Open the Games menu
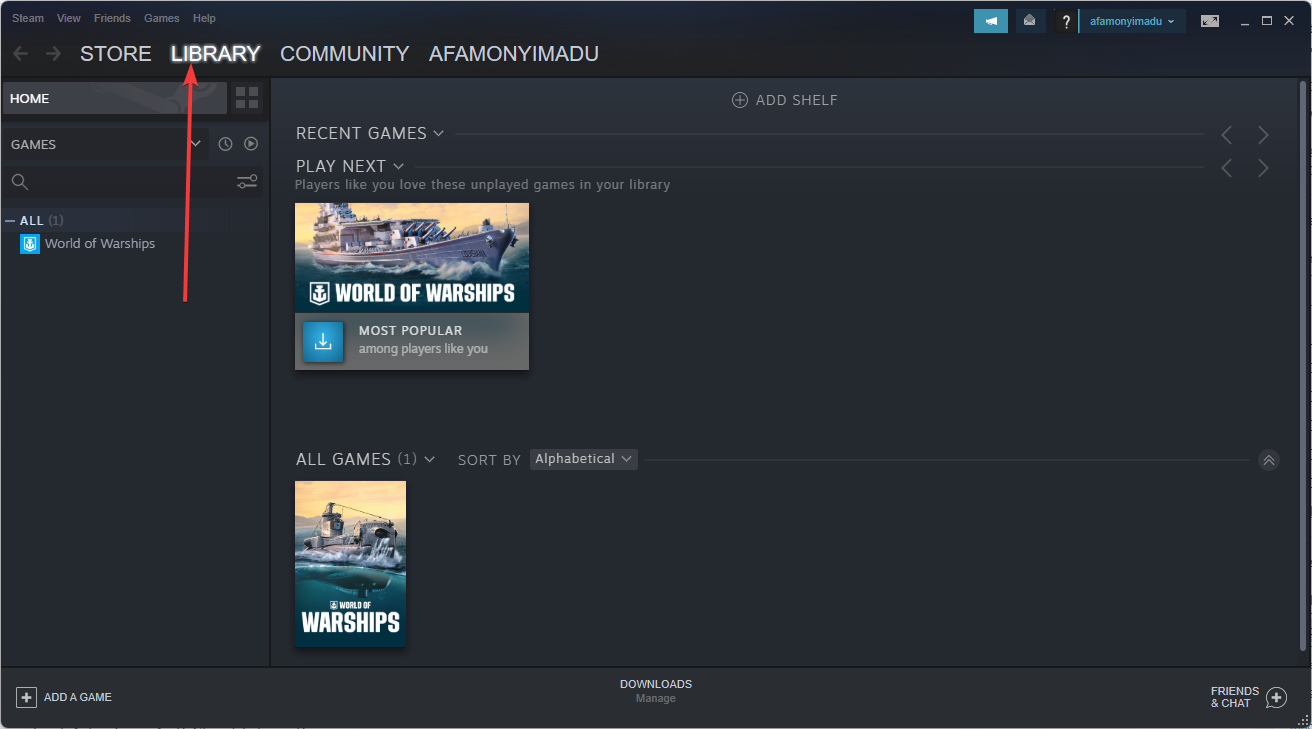The height and width of the screenshot is (729, 1312). (162, 18)
